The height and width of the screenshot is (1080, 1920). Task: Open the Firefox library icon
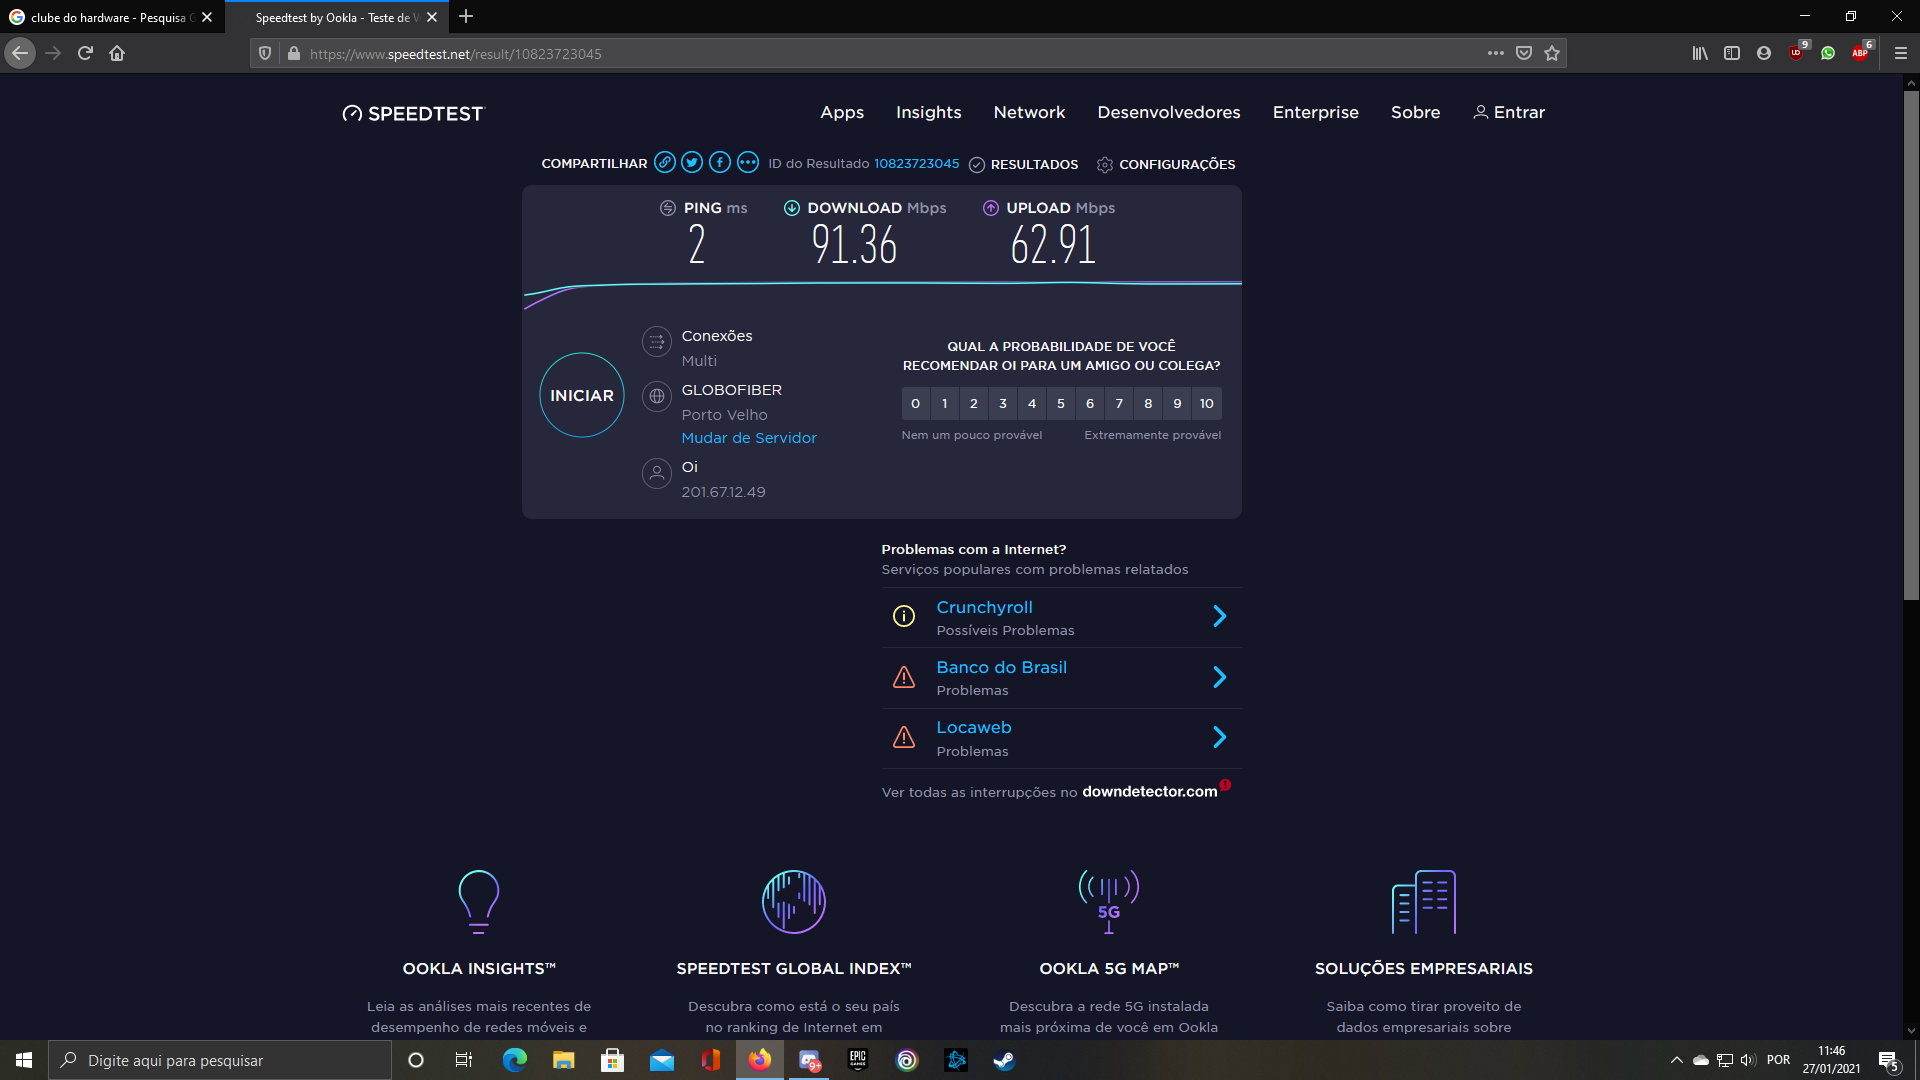[x=1700, y=53]
